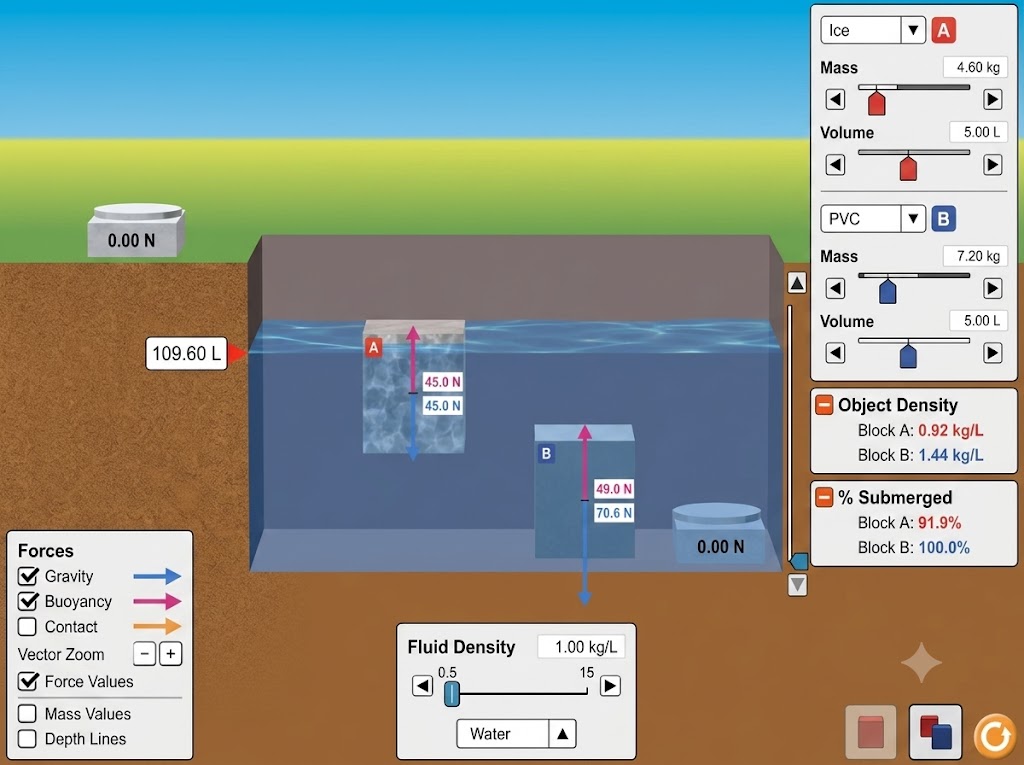
Task: Increase Block B mass with right arrow
Action: point(993,288)
